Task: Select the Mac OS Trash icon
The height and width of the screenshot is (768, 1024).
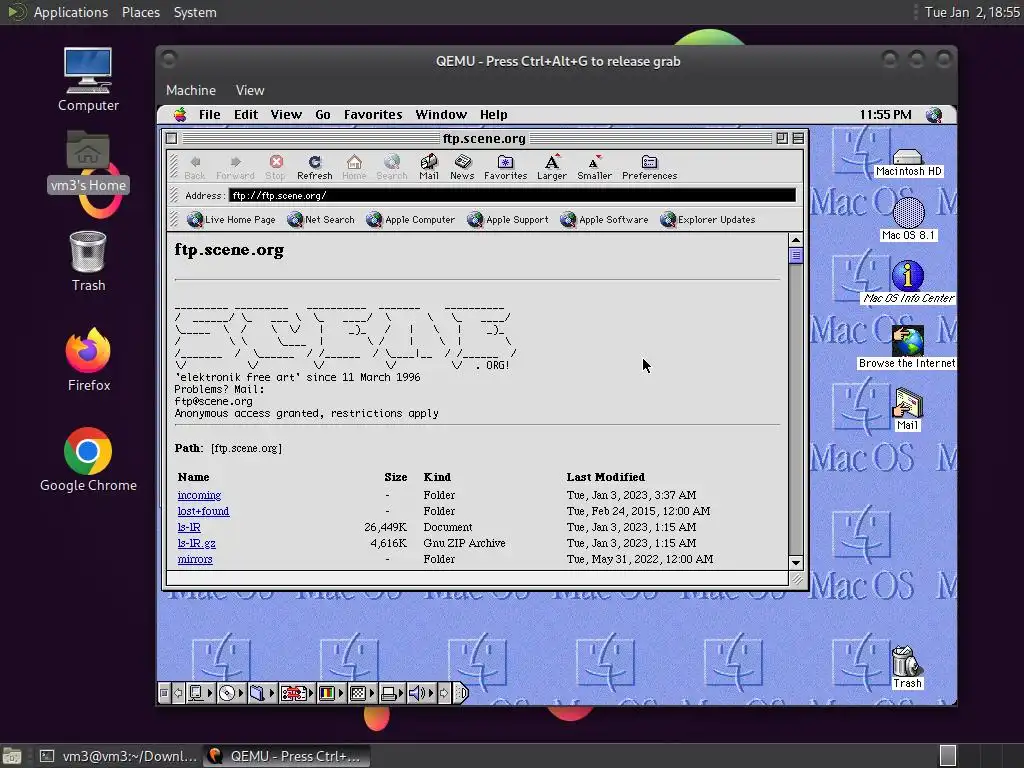Action: [x=908, y=667]
